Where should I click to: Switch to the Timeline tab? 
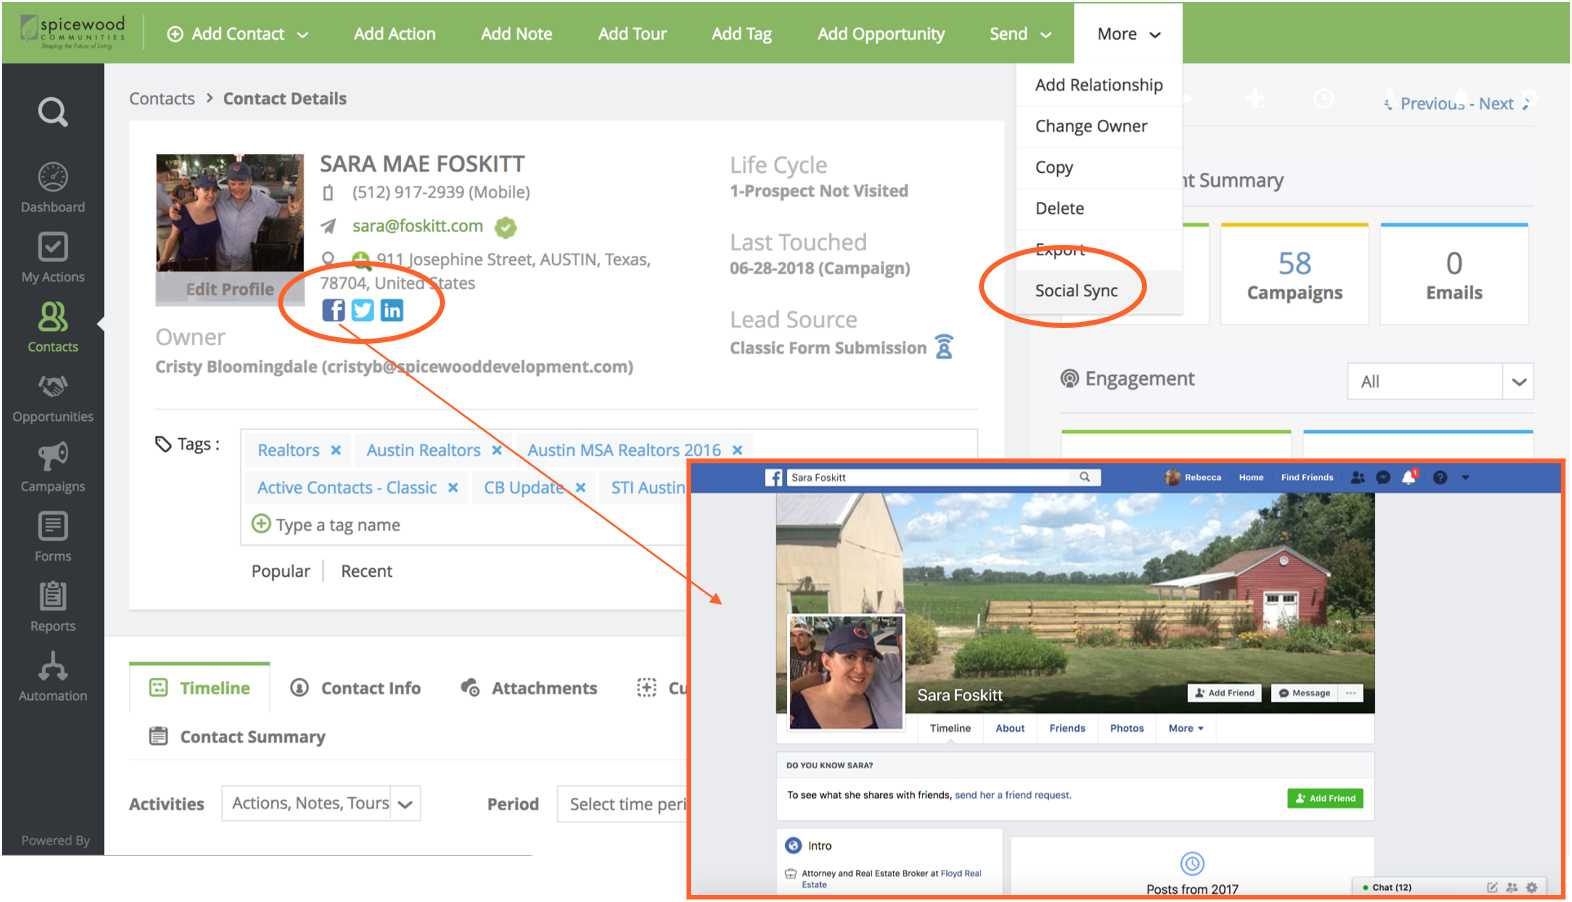point(200,688)
